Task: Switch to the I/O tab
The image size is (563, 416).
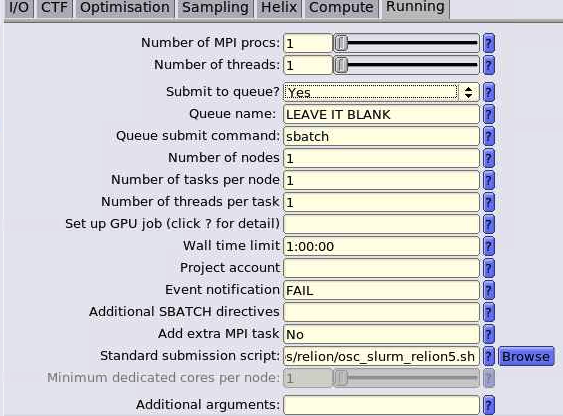Action: 19,8
